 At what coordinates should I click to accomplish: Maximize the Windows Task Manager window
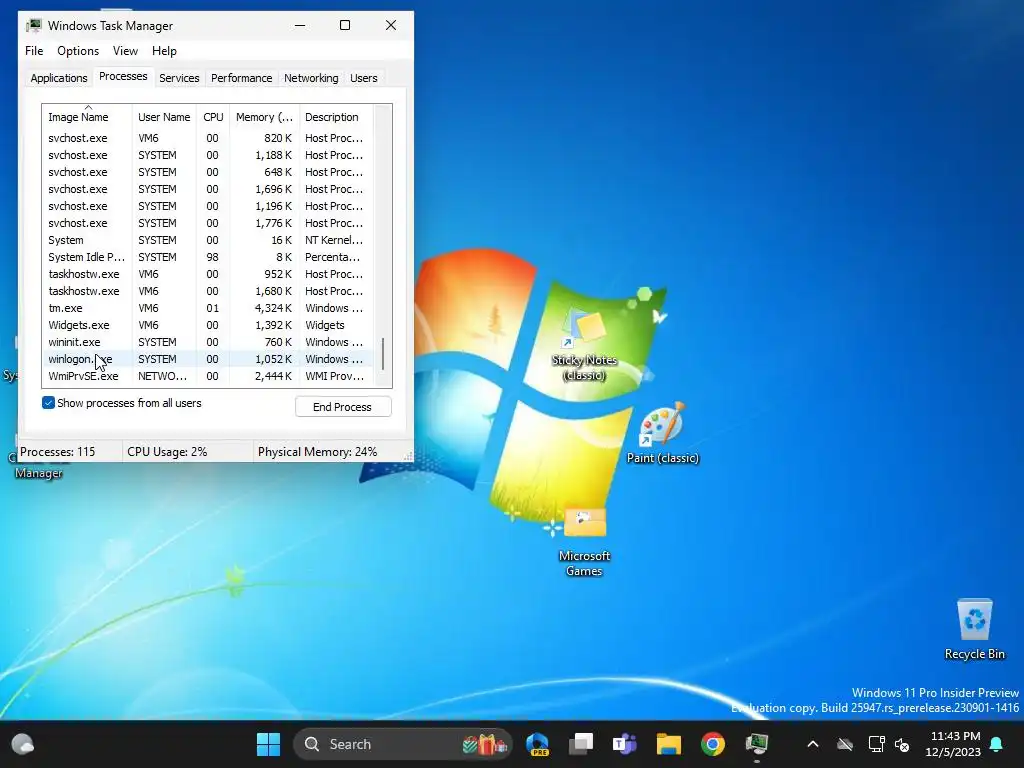coord(345,25)
